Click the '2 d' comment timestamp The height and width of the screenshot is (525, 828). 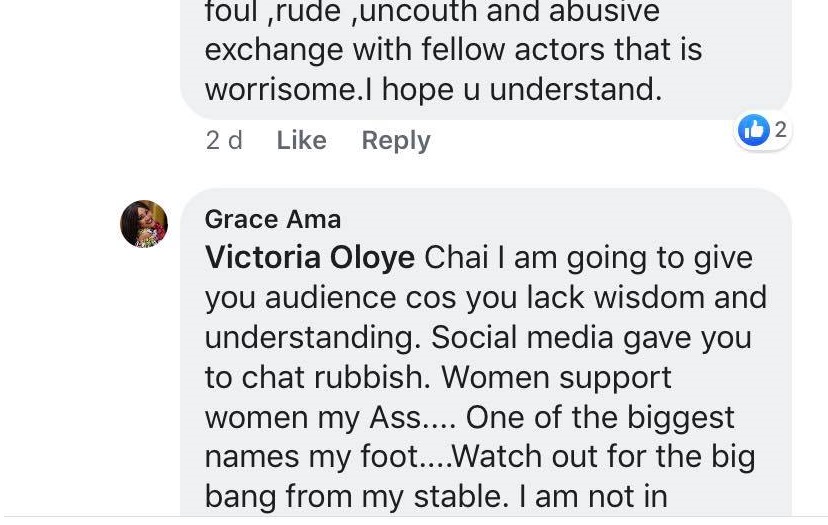tap(224, 140)
